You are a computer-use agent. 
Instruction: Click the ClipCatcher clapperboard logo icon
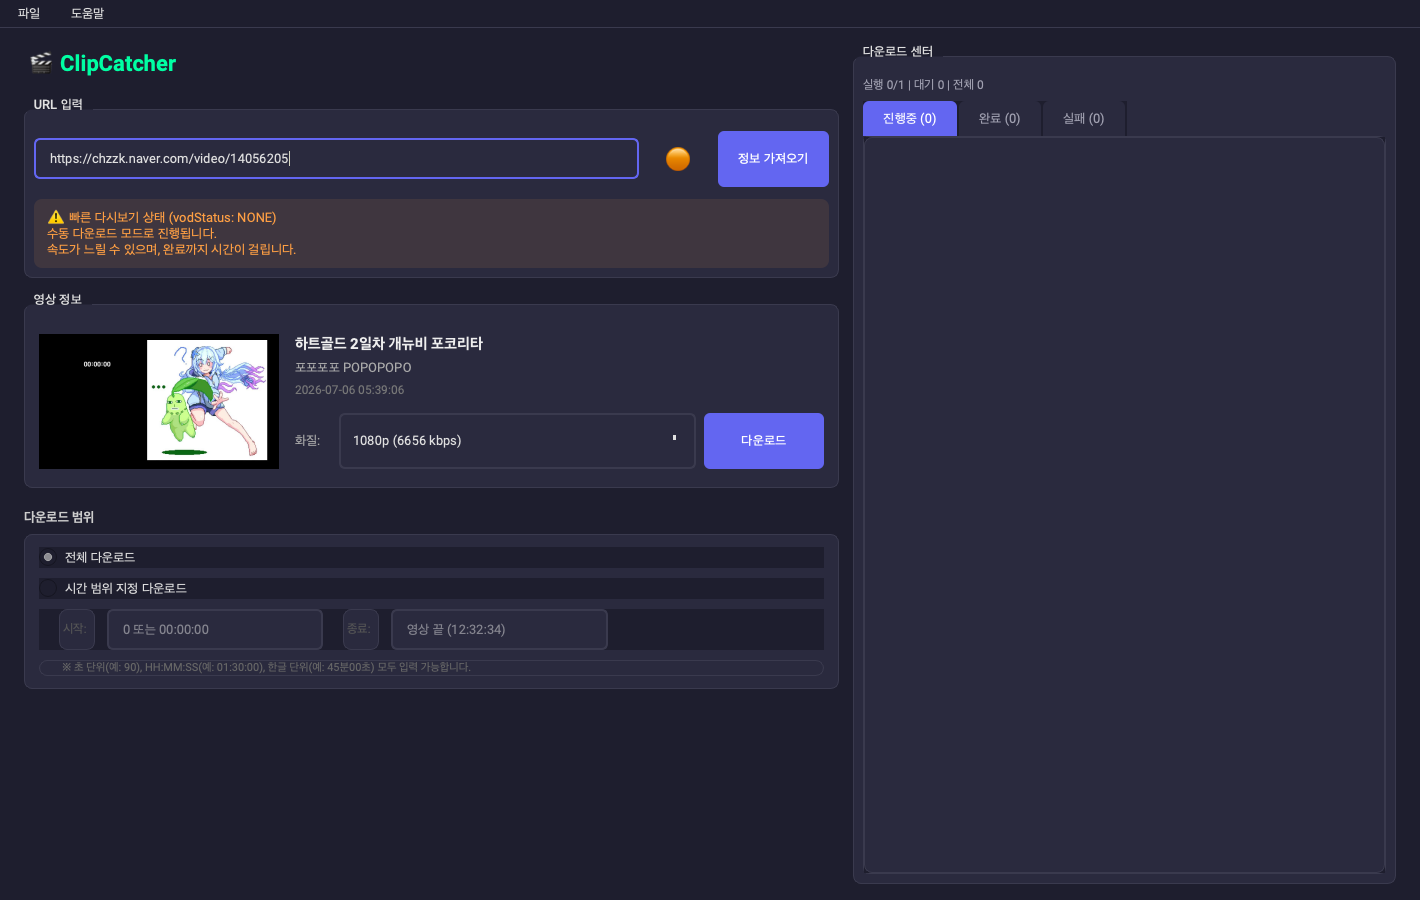(41, 63)
